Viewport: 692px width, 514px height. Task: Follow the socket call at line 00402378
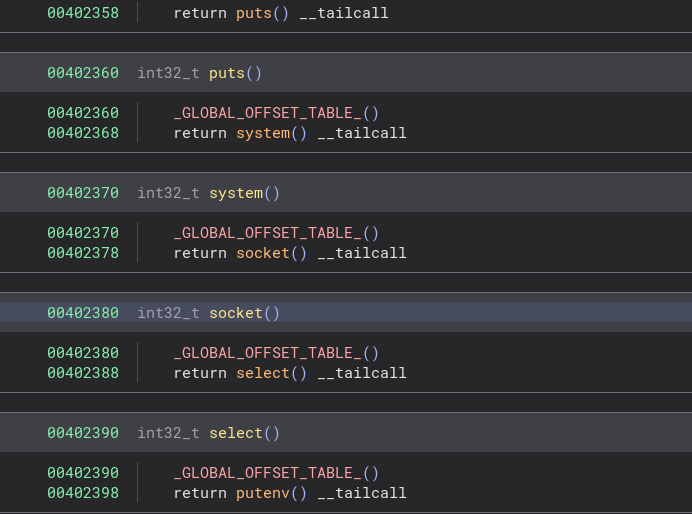click(x=262, y=253)
